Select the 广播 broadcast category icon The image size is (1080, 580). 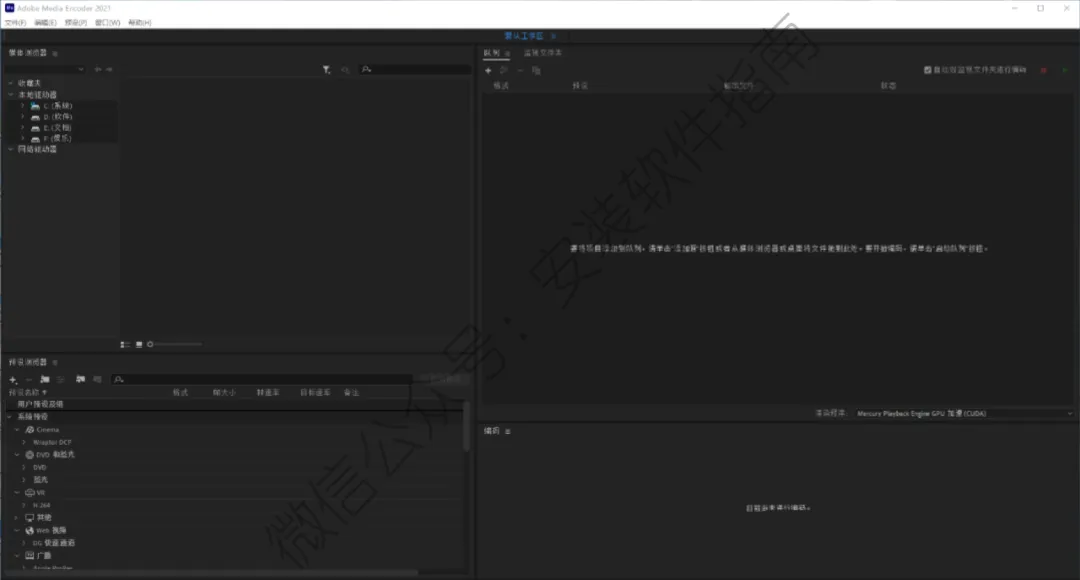coord(30,555)
